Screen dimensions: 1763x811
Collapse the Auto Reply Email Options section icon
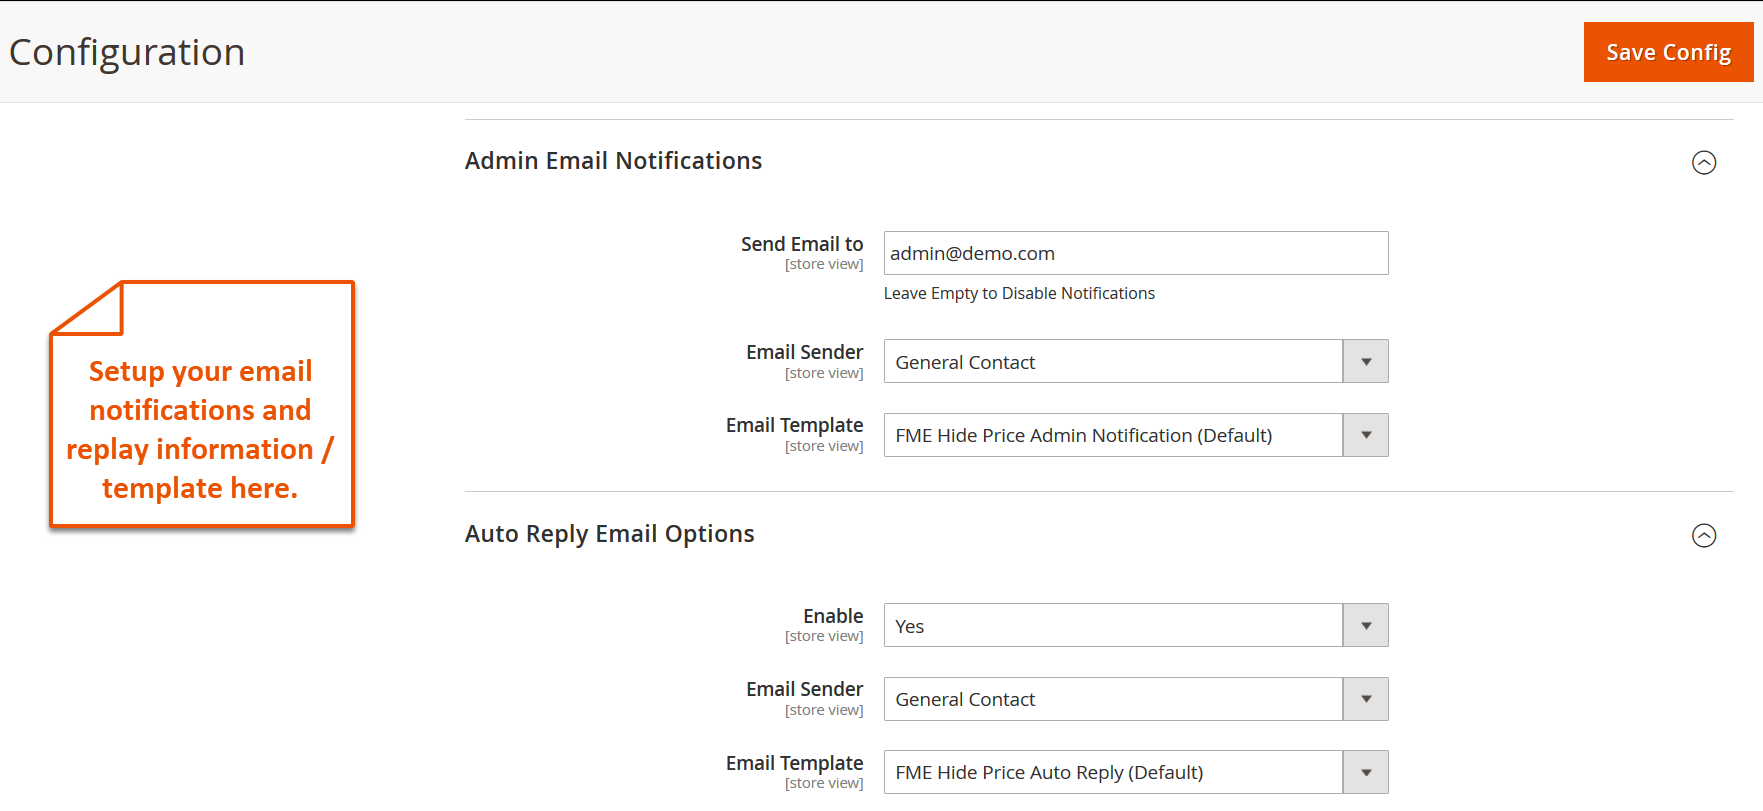1704,535
